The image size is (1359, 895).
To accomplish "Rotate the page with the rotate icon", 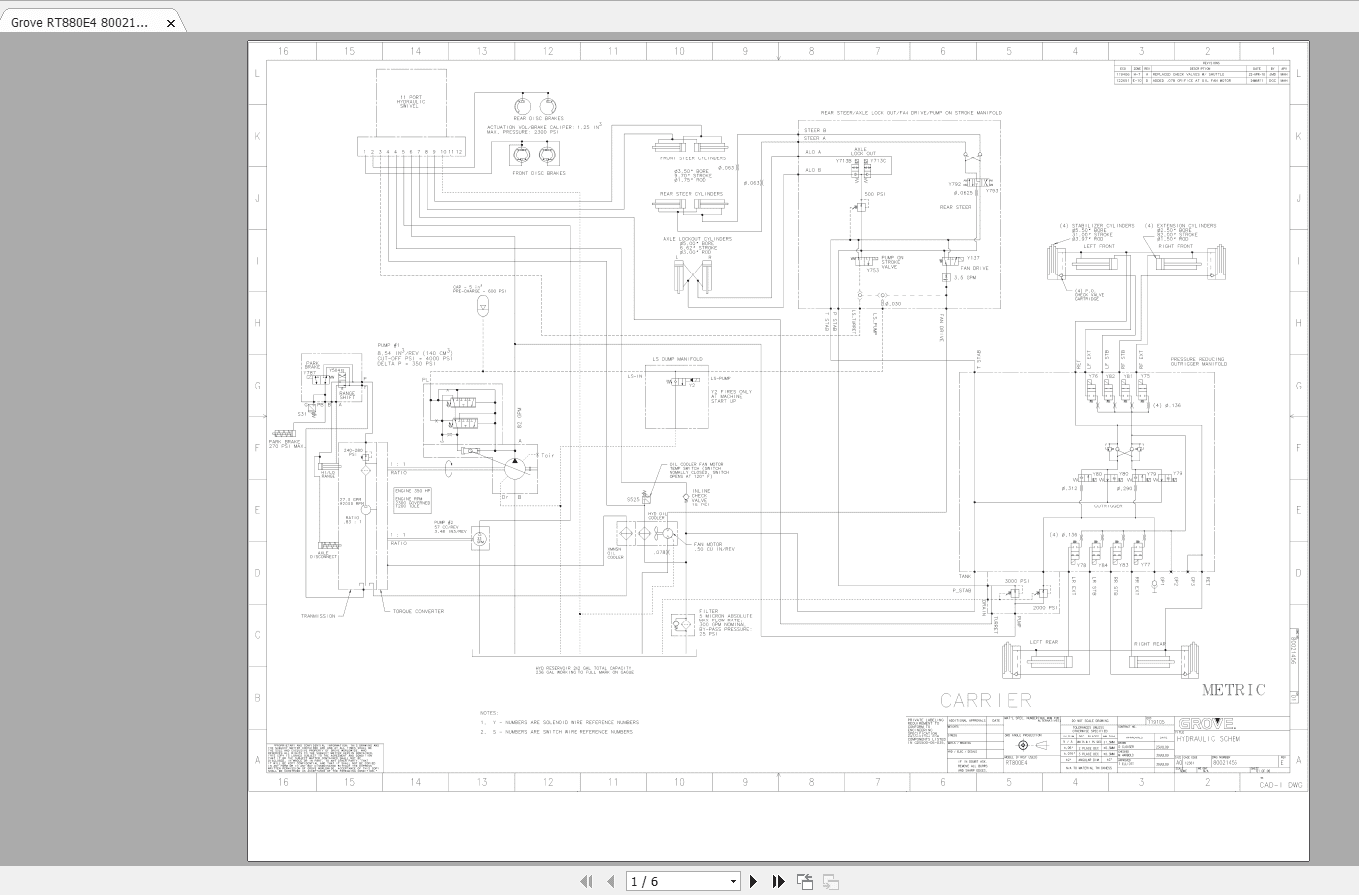I will [805, 881].
